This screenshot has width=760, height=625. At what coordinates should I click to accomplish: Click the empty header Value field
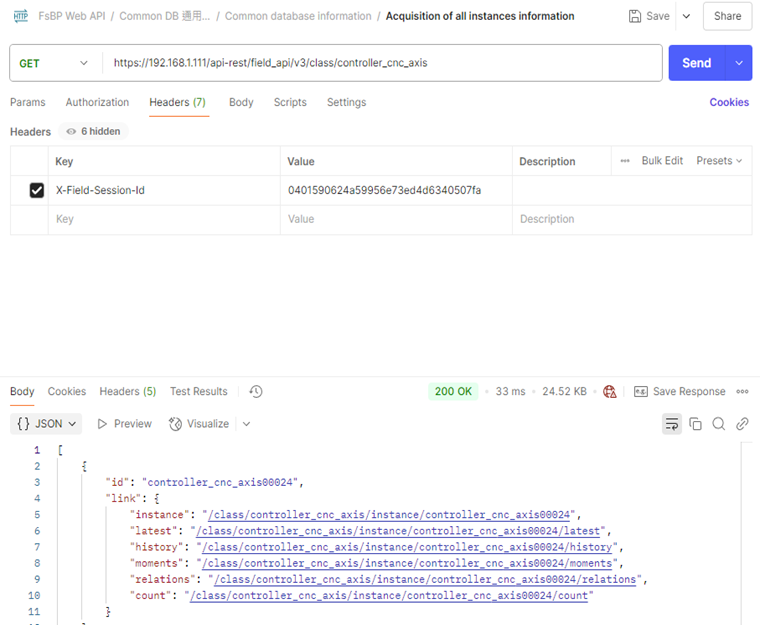[396, 219]
